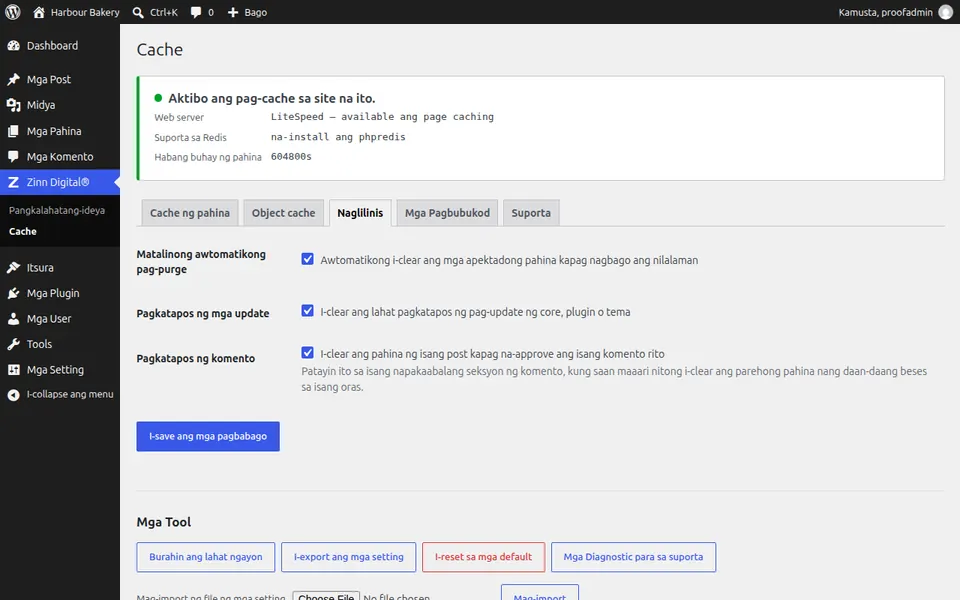Open Mga Diagnostic para sa suporta

[633, 557]
